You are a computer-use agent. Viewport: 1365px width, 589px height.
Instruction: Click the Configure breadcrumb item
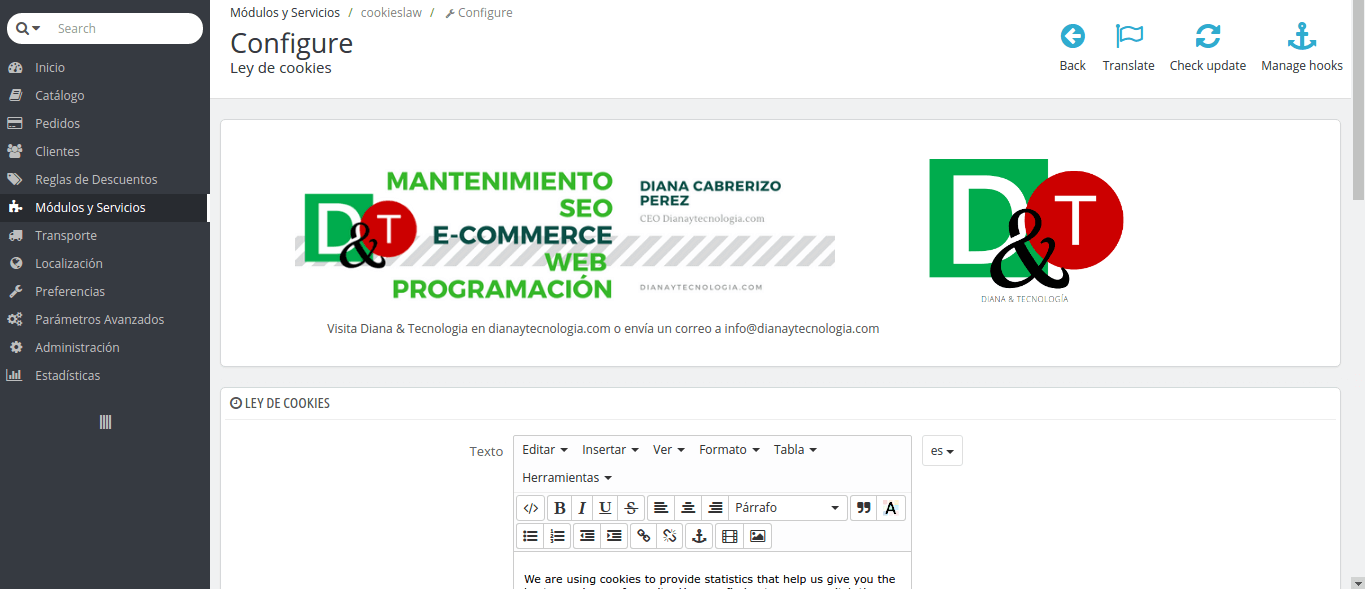coord(479,13)
